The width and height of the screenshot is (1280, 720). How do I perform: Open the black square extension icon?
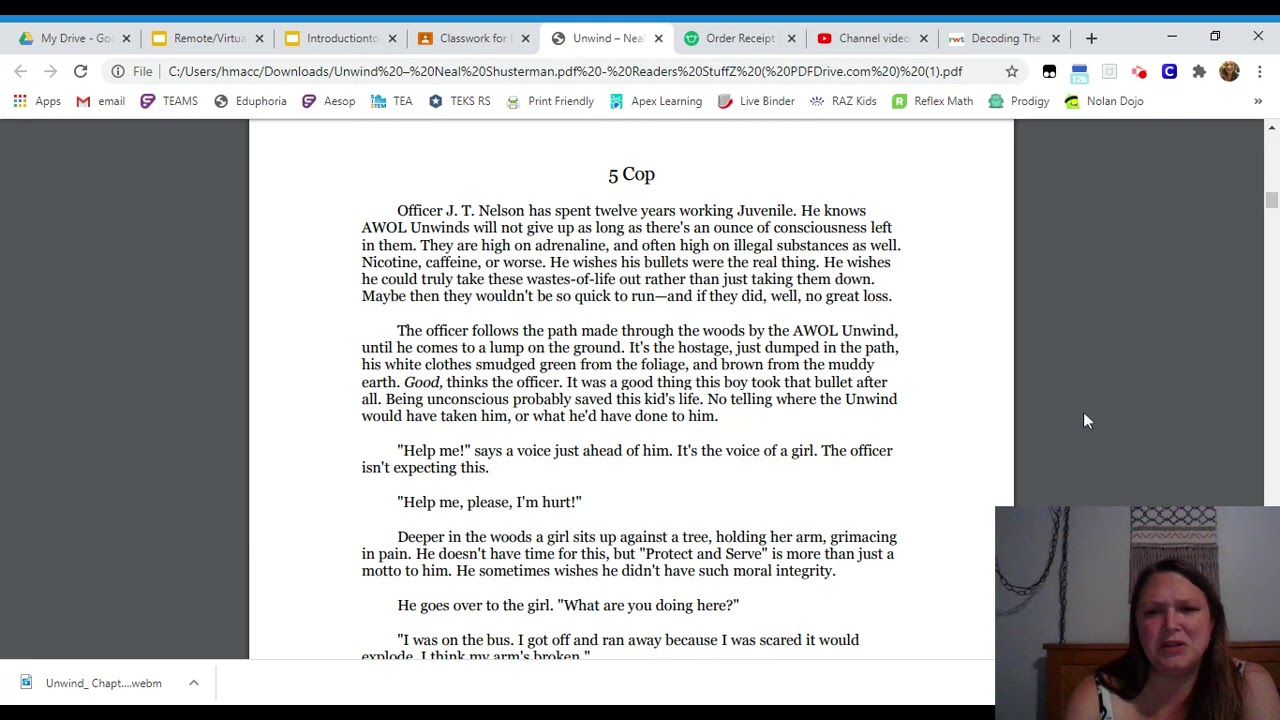1049,71
